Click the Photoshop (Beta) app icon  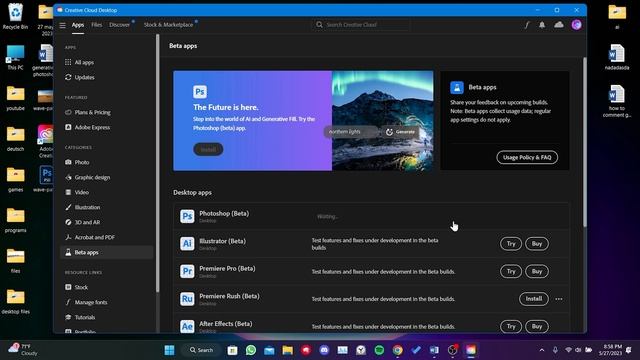[187, 216]
